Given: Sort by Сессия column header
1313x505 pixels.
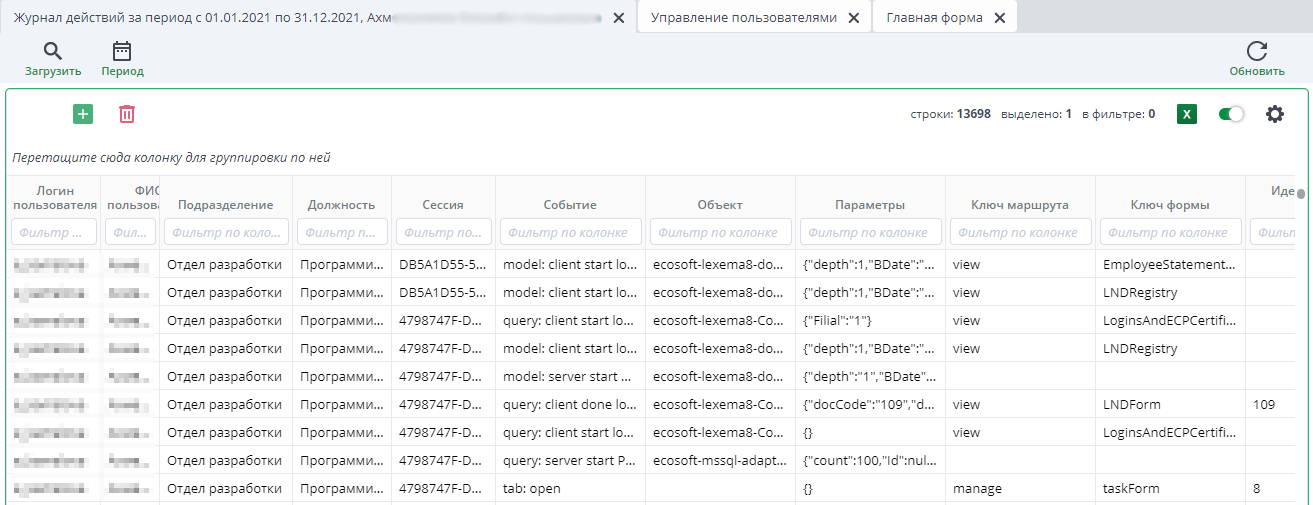Looking at the screenshot, I should 443,205.
